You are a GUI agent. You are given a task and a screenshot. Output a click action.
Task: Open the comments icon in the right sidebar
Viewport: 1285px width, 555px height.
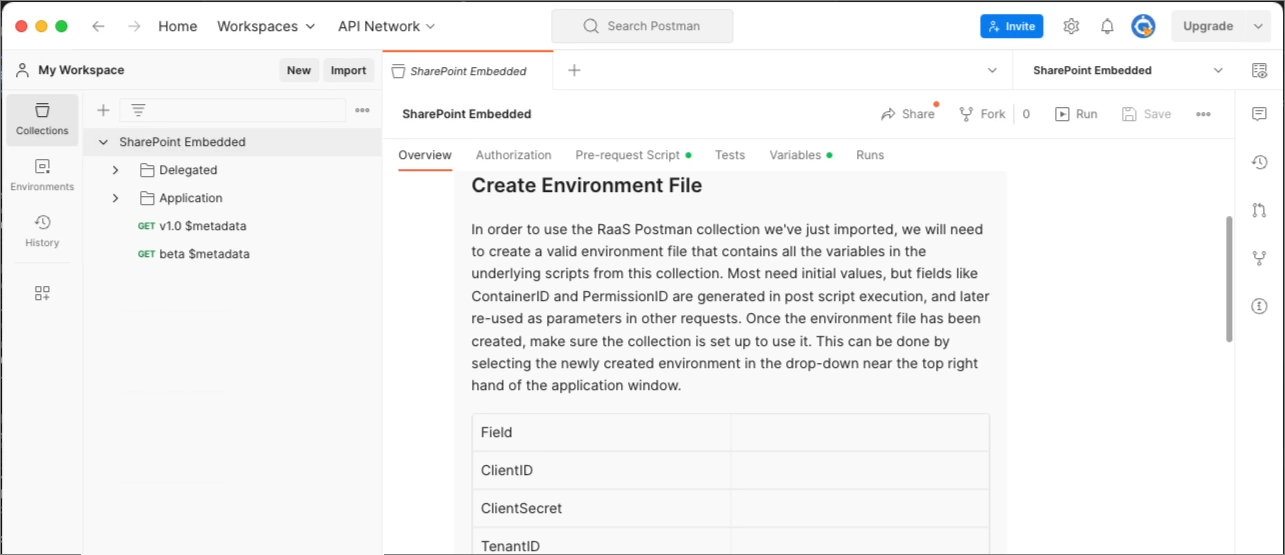click(1259, 114)
